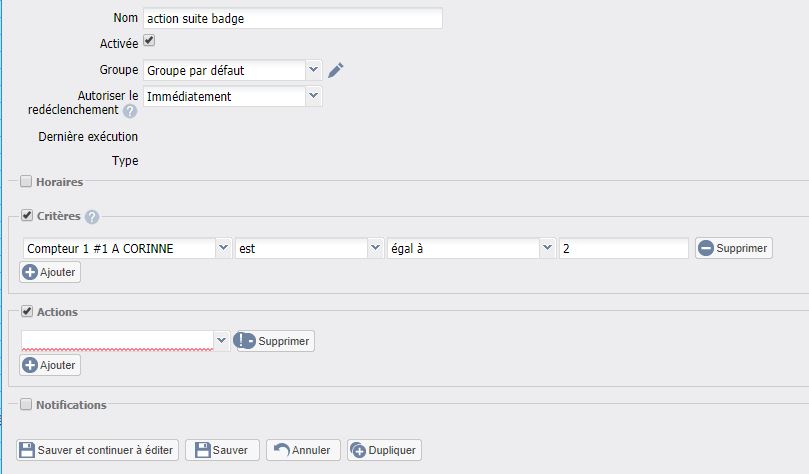Enable the Horaires section checkbox
809x474 pixels.
(x=26, y=182)
